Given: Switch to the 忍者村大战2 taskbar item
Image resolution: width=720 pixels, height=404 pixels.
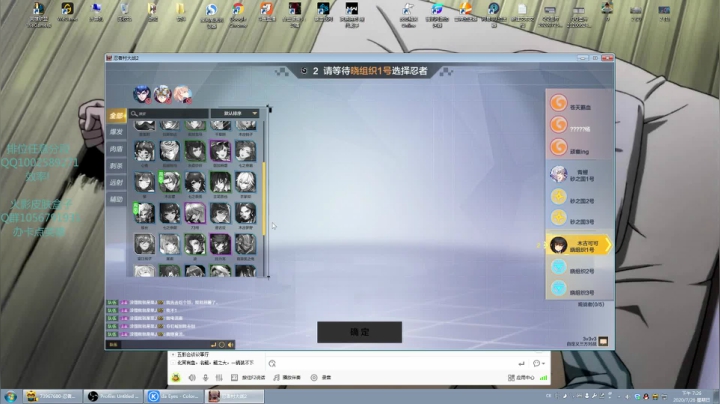Looking at the screenshot, I should point(235,396).
